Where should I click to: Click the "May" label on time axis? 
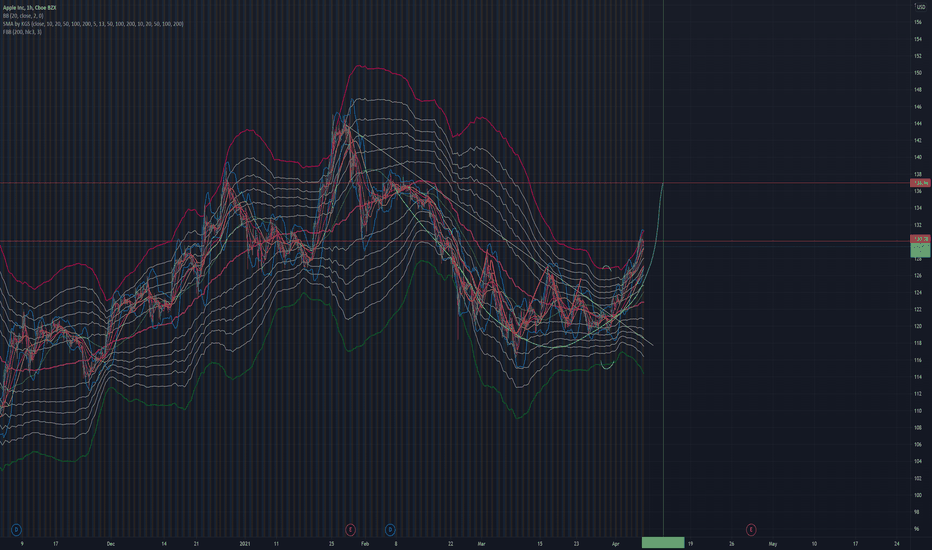pos(773,543)
